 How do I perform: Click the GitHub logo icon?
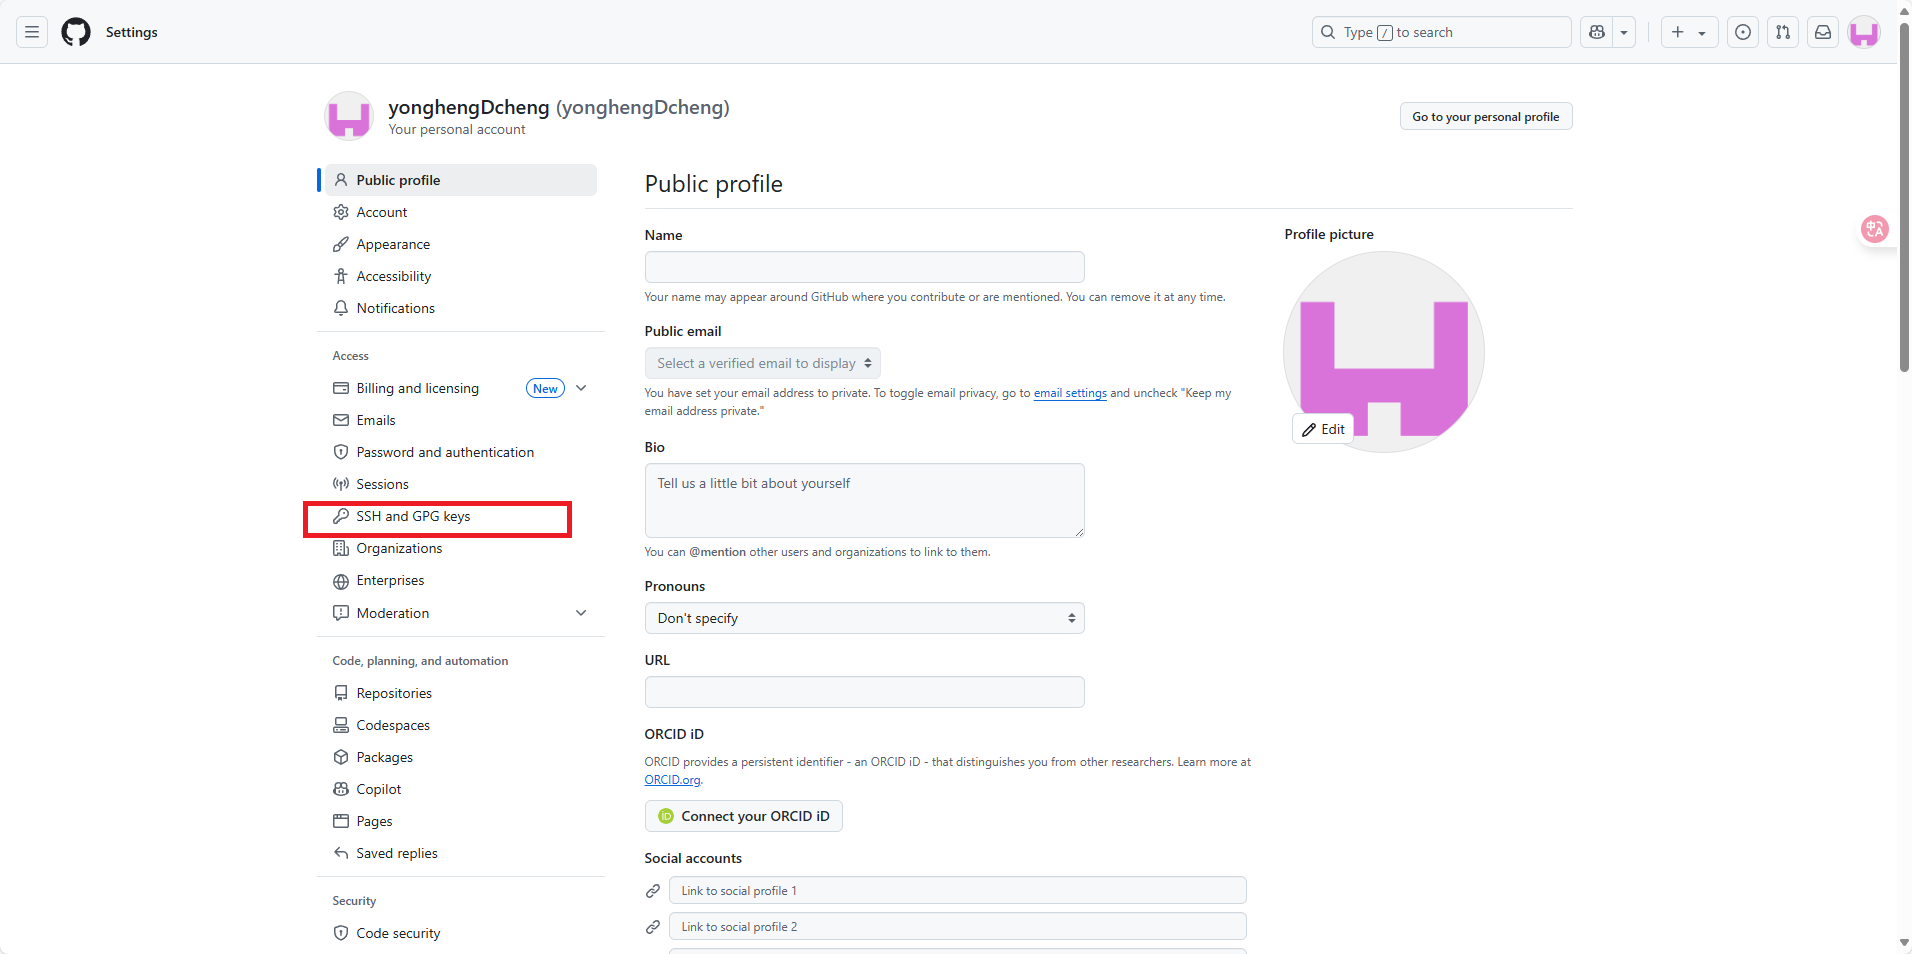click(76, 32)
